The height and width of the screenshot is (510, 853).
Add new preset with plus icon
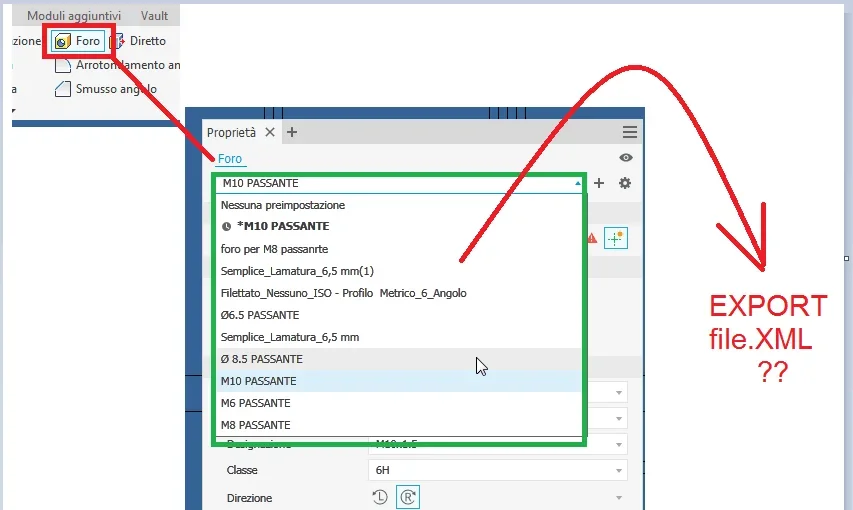pos(599,183)
